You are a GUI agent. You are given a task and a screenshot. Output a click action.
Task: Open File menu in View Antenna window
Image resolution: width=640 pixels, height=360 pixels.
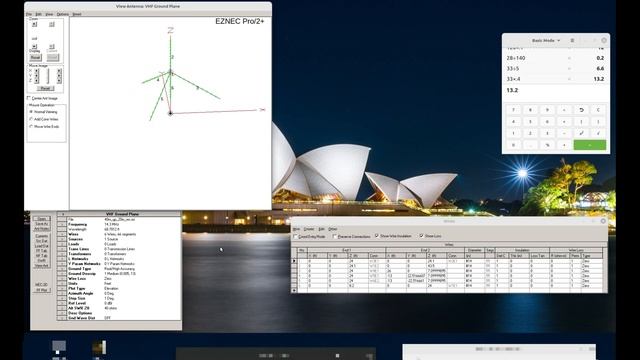(x=29, y=14)
